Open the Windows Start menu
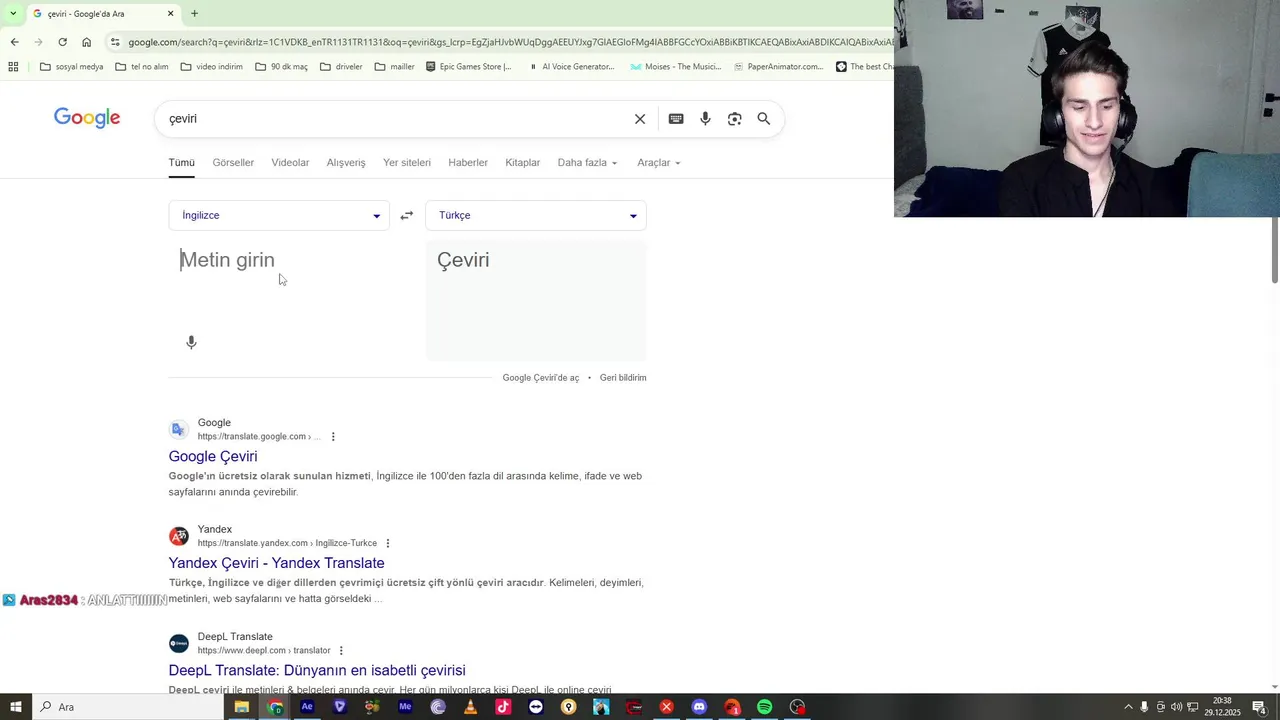Viewport: 1280px width, 720px height. pos(16,707)
